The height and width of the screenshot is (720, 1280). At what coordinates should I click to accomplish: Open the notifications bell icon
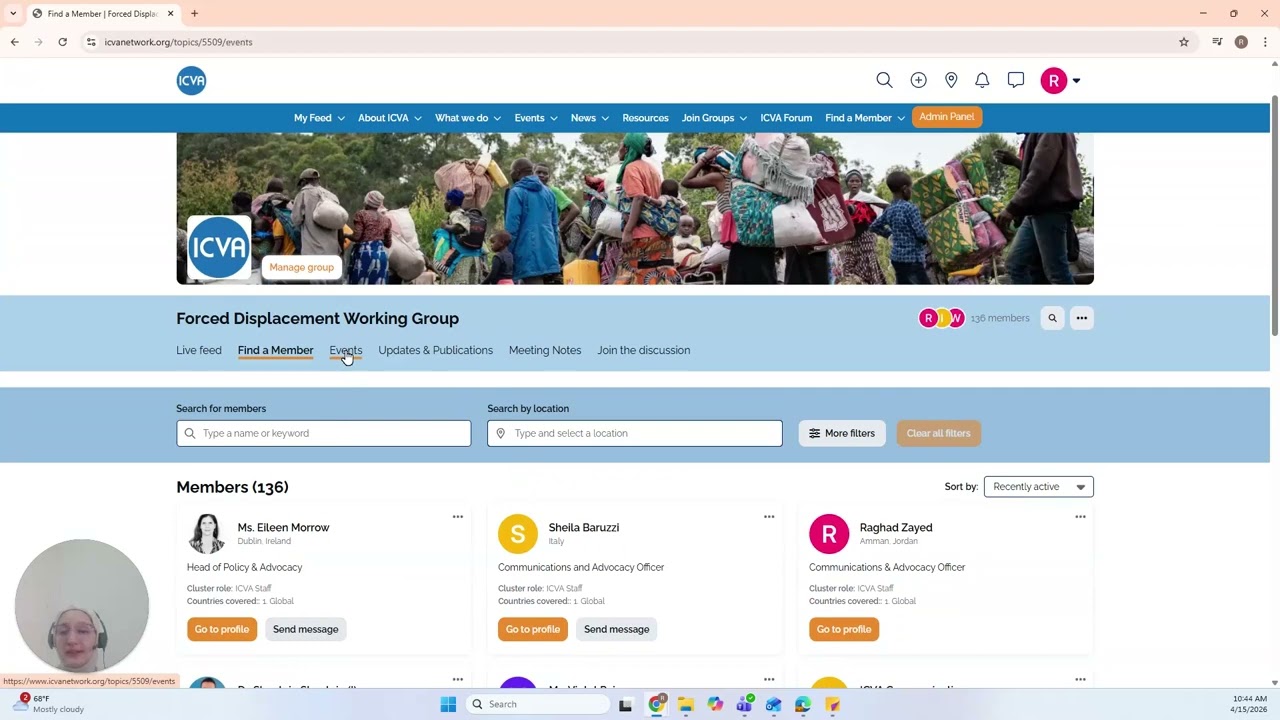tap(982, 80)
